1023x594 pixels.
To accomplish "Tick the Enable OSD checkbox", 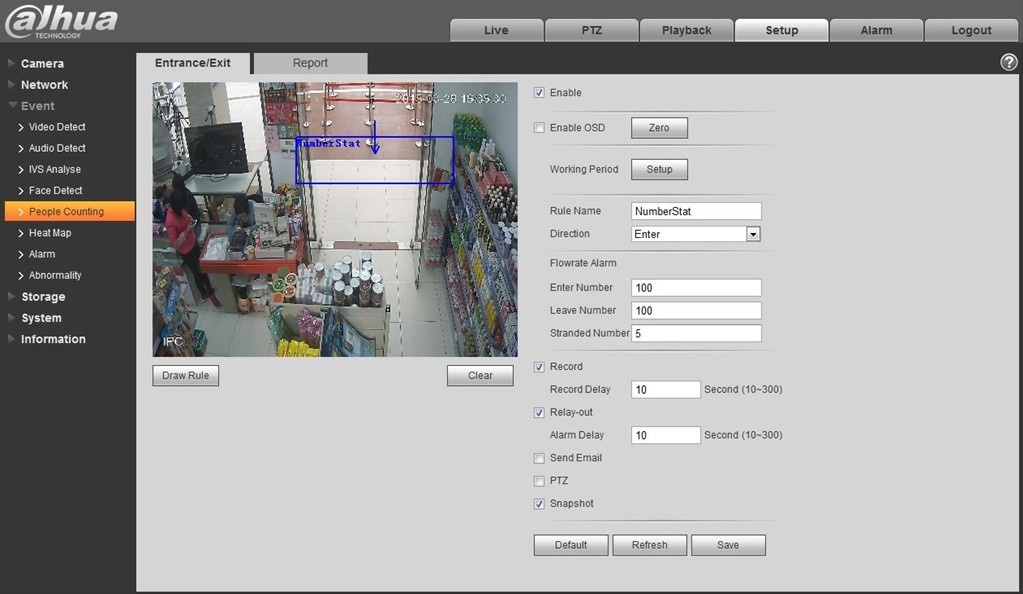I will coord(540,128).
